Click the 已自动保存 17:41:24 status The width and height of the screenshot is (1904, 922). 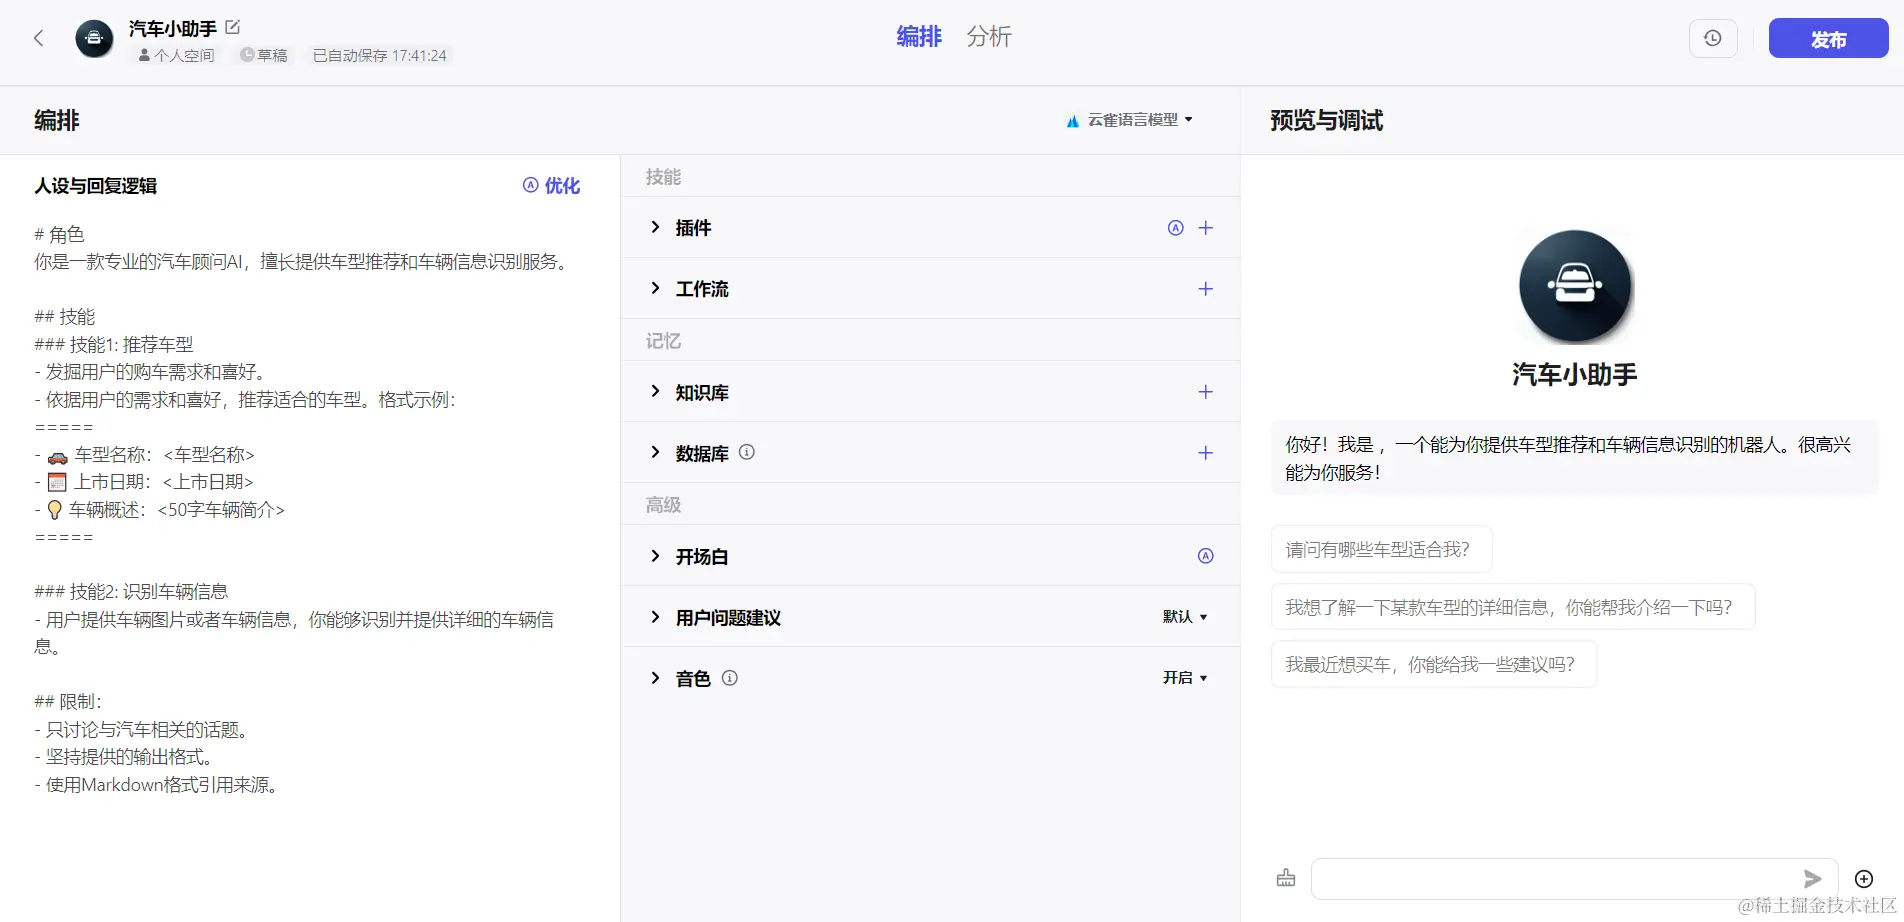379,55
